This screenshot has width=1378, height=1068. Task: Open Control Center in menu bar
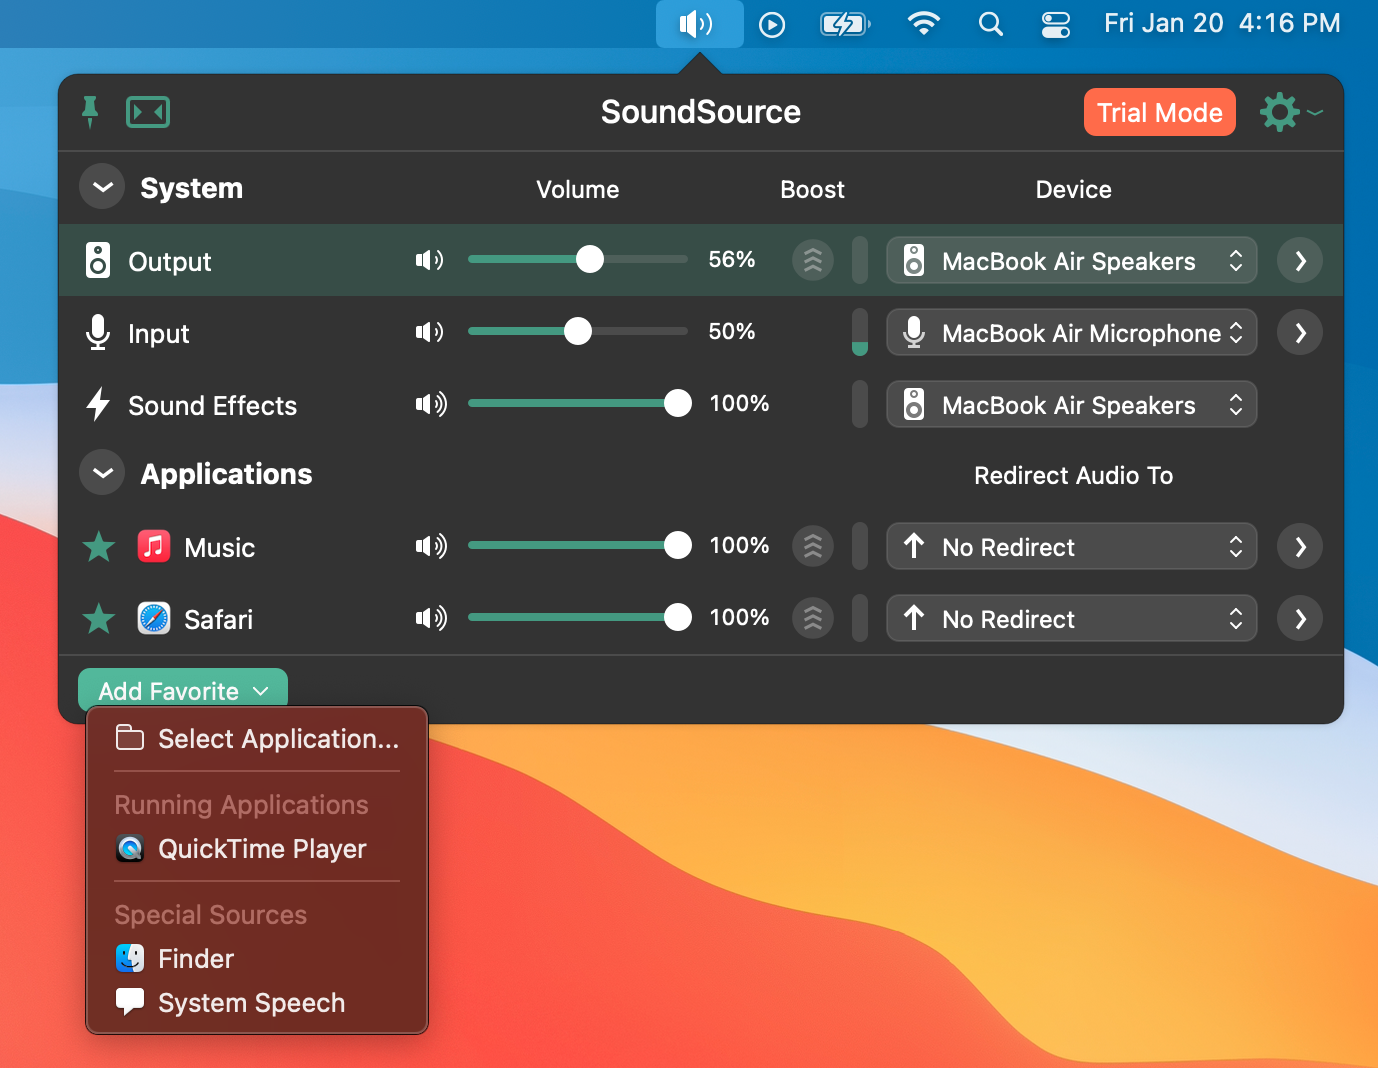coord(1056,24)
